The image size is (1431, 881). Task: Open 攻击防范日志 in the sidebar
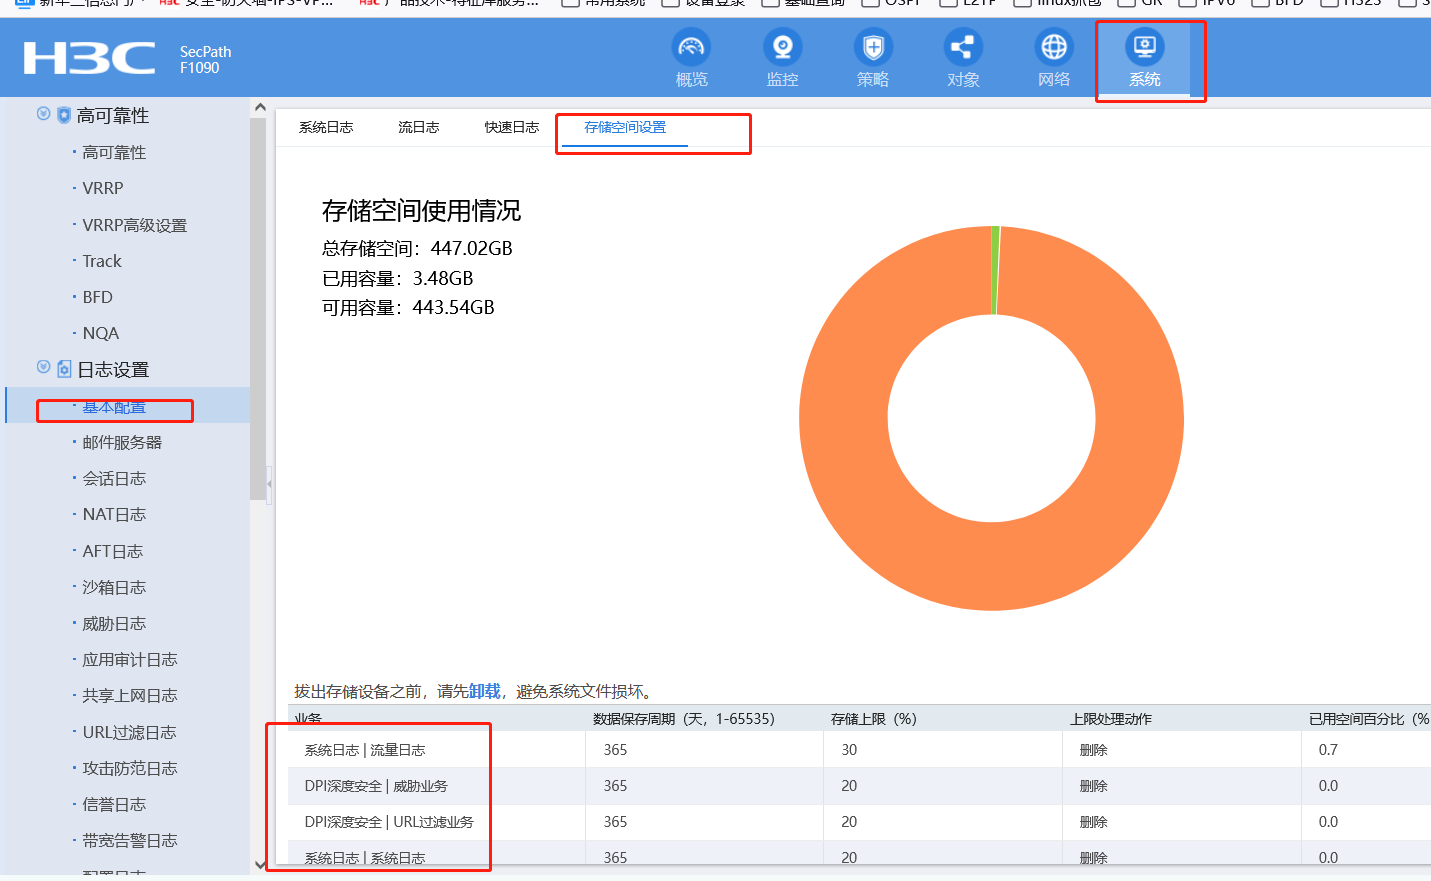(130, 768)
